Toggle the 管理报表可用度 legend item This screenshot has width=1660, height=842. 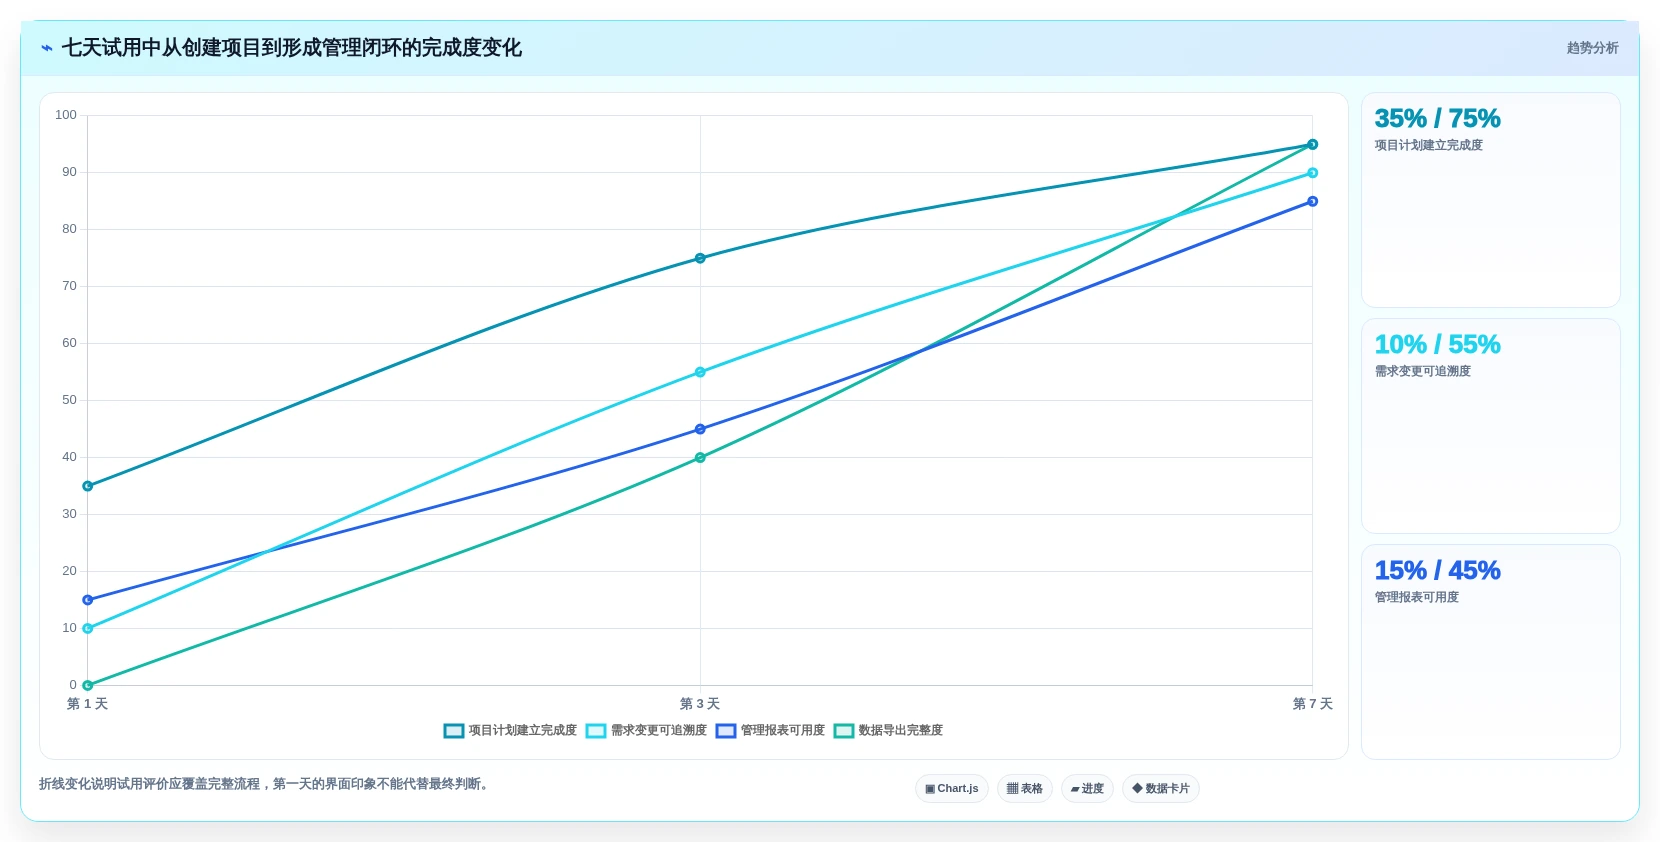click(770, 731)
